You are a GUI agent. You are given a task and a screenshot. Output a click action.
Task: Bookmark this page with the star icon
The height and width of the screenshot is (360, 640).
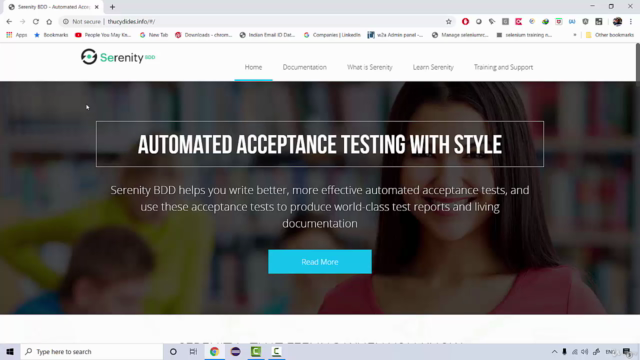[449, 22]
